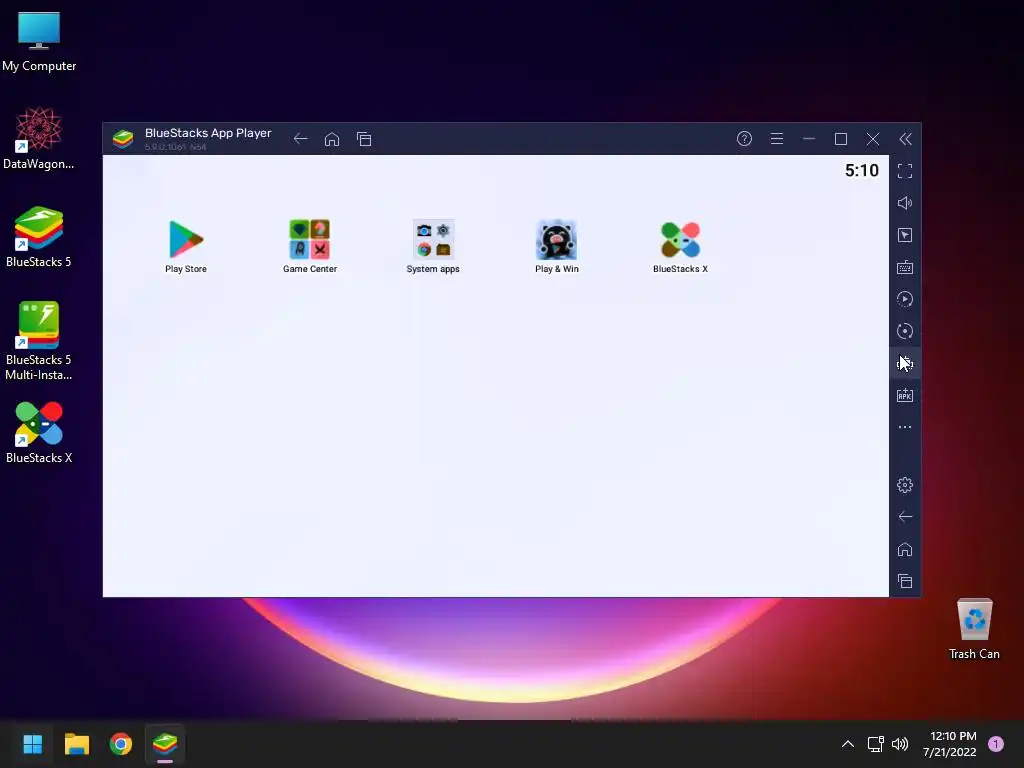This screenshot has height=768, width=1024.
Task: Click the BlueStacks taskbar button
Action: click(x=165, y=744)
